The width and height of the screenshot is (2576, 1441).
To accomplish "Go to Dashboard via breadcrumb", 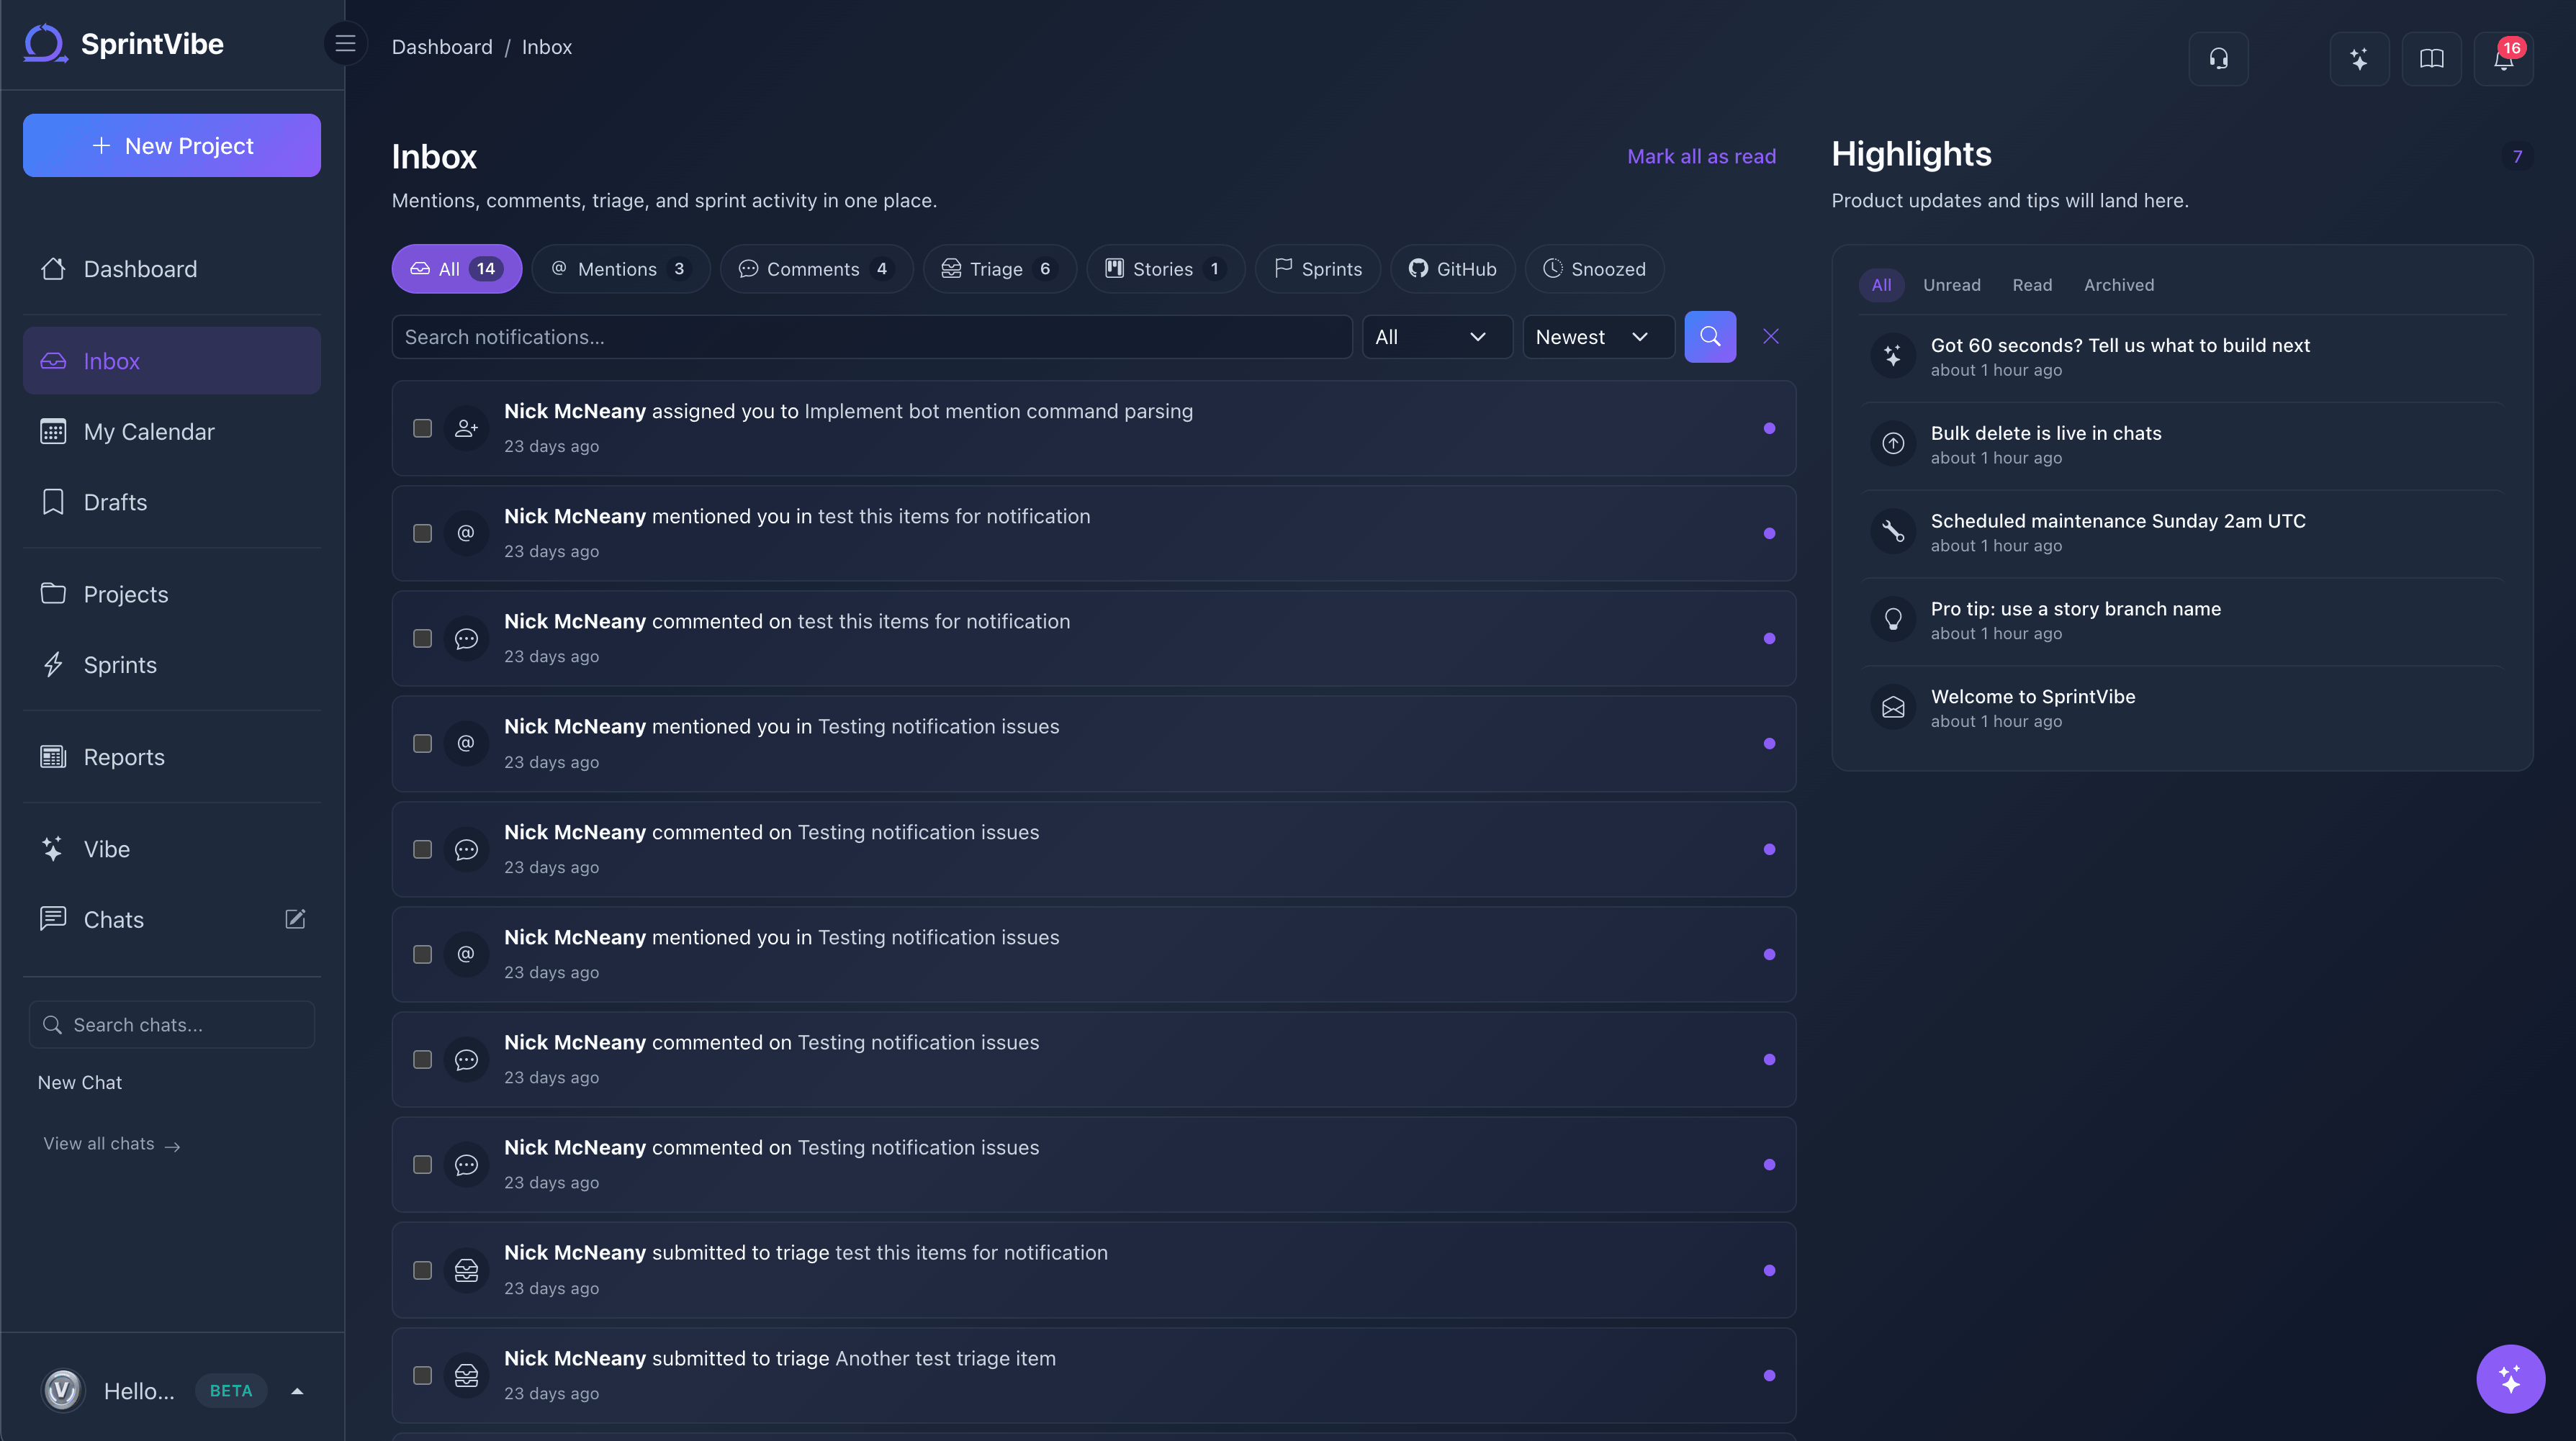I will click(442, 47).
